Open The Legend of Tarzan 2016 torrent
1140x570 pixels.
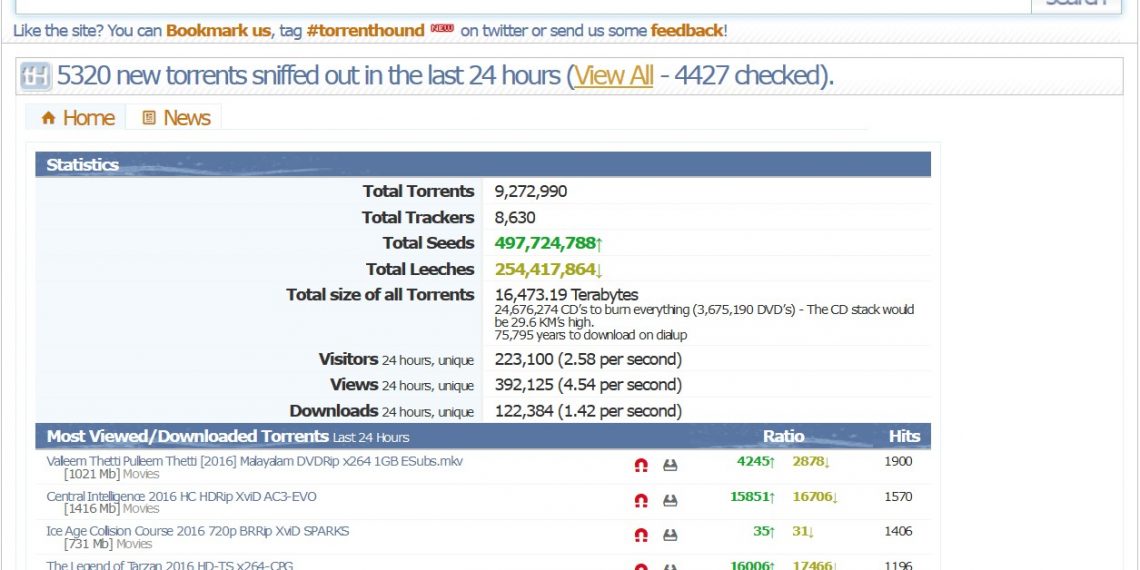click(169, 565)
